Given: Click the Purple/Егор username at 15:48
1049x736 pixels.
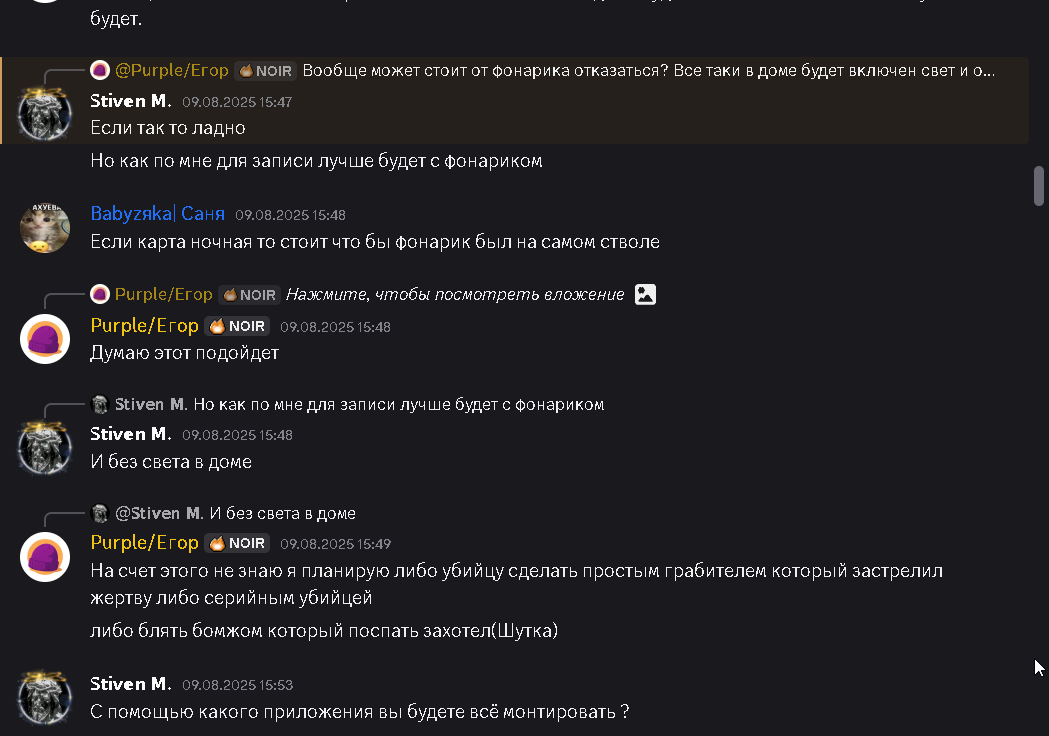Looking at the screenshot, I should (x=144, y=326).
